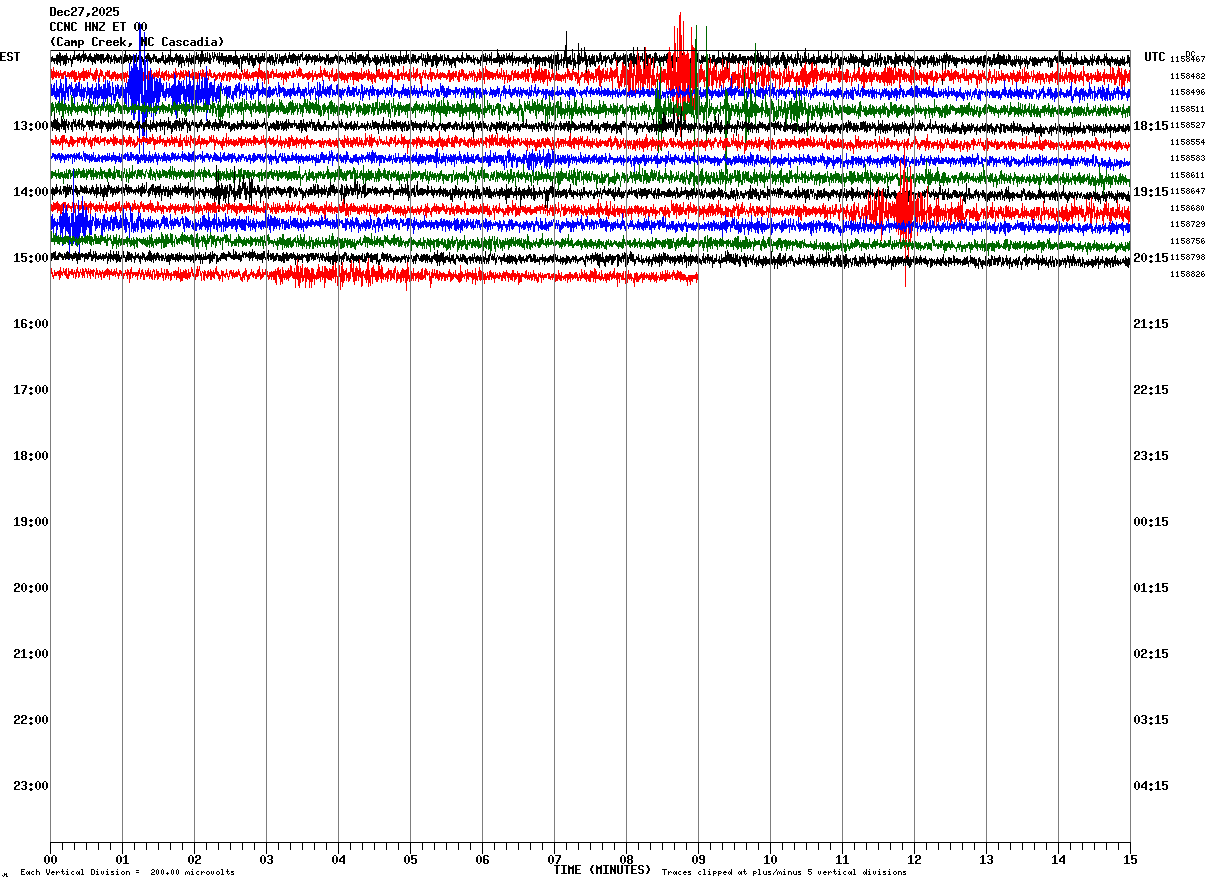Click the 21:00 EST hour label
The image size is (1210, 886).
31,654
